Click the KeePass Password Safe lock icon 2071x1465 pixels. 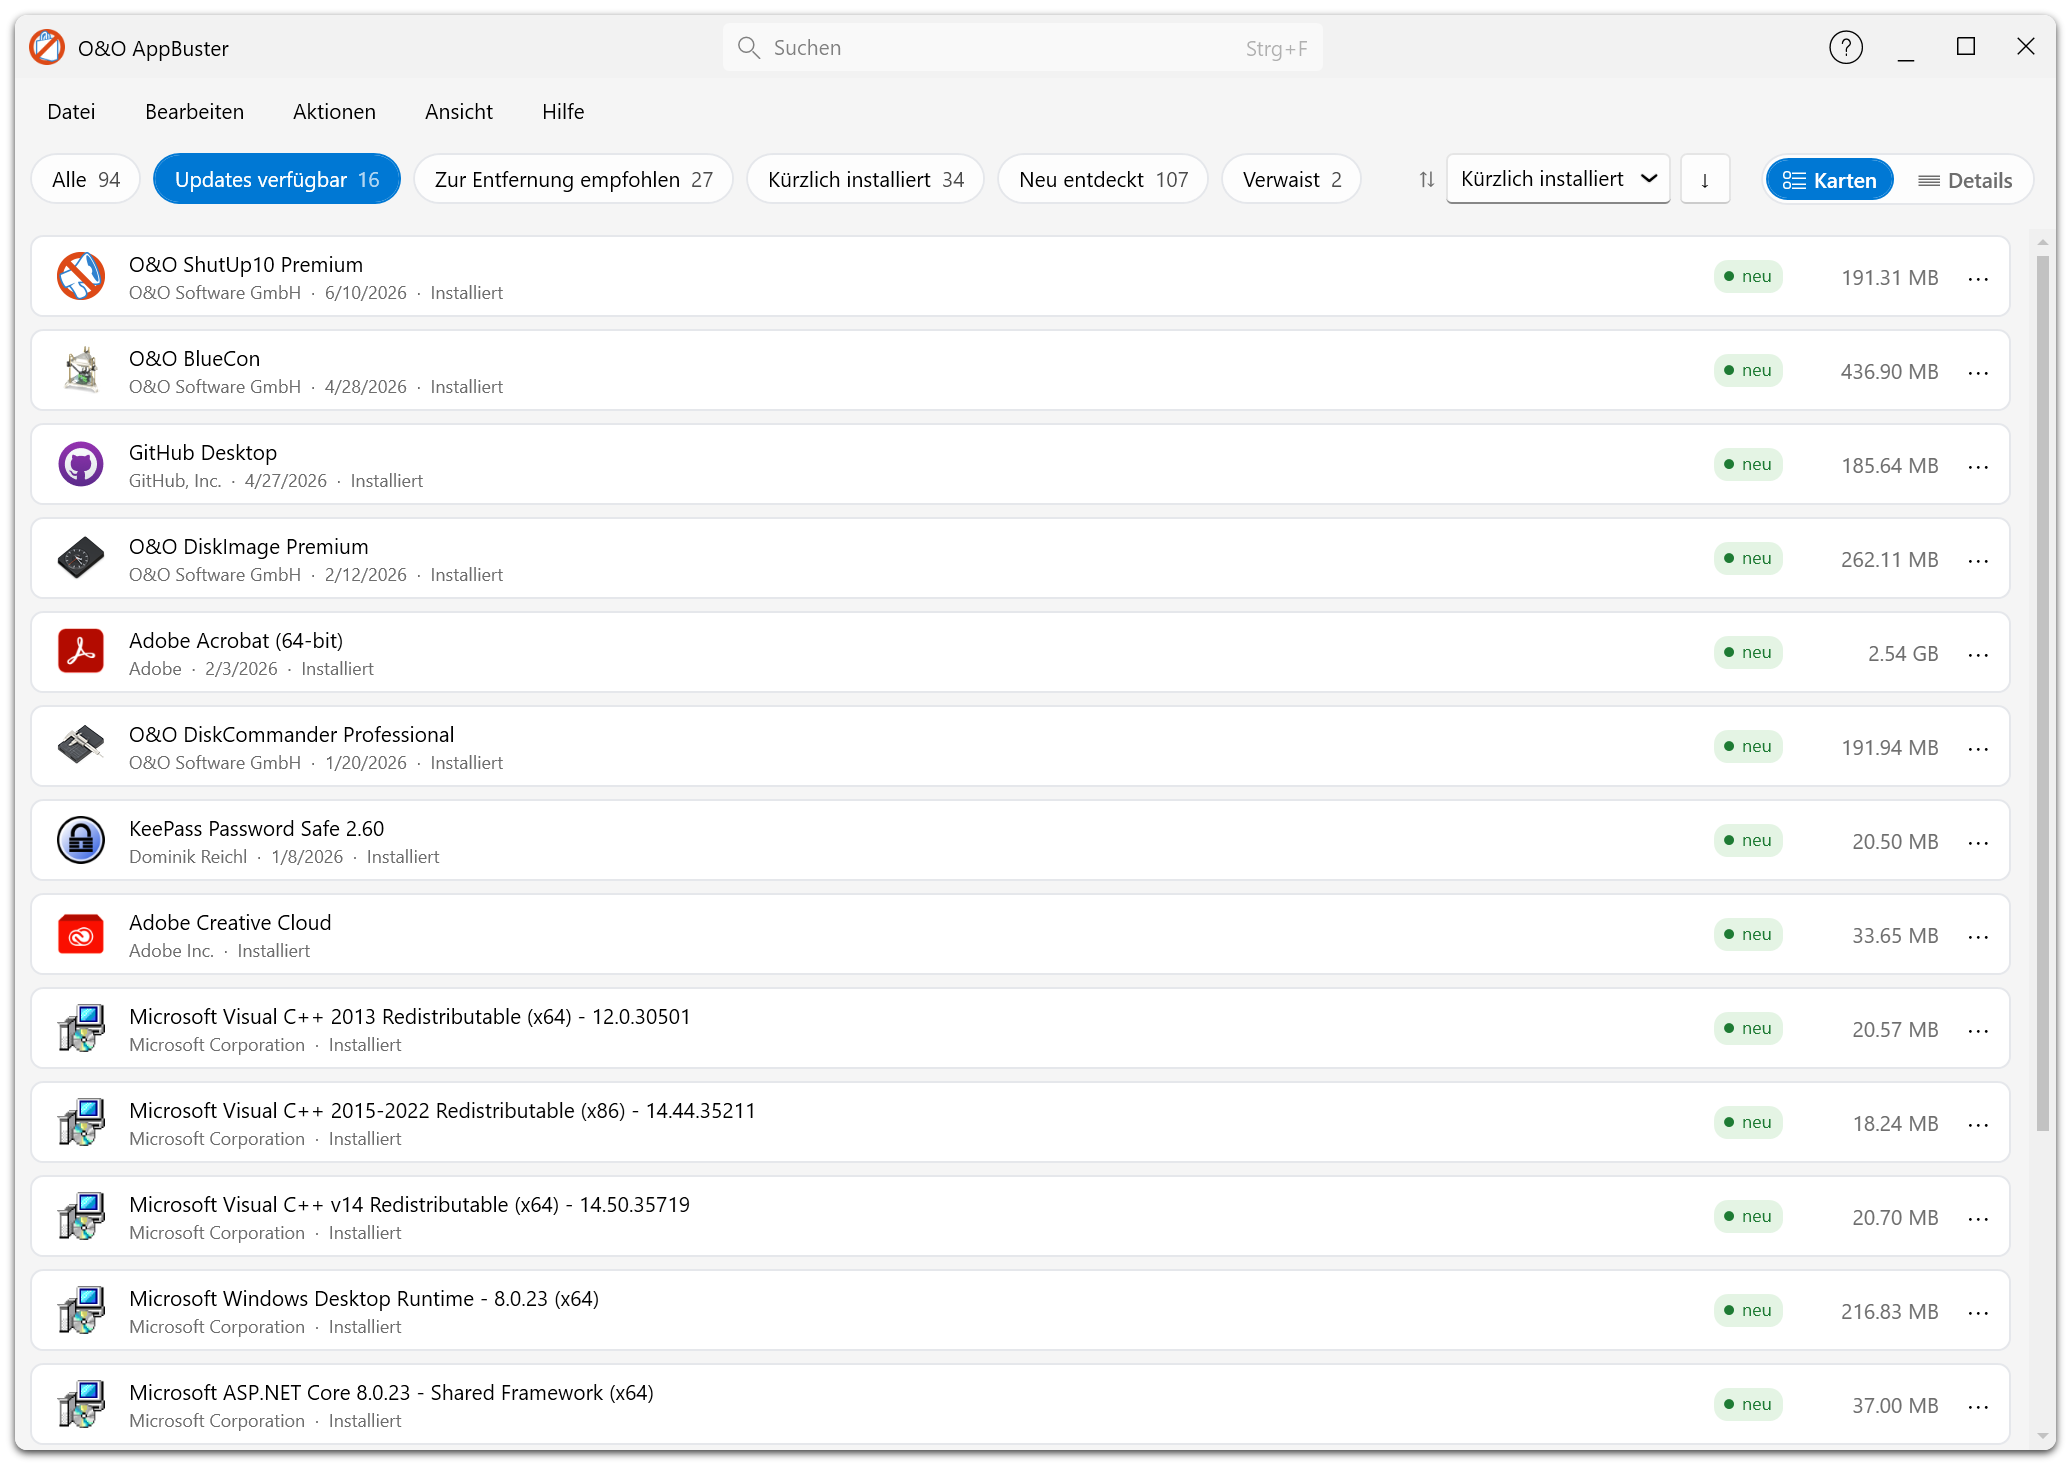[x=81, y=840]
